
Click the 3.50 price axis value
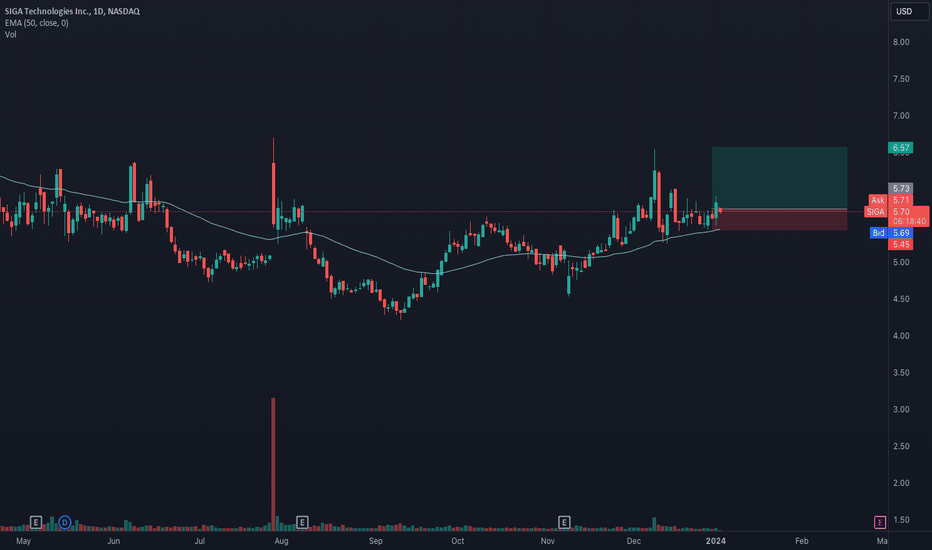[901, 373]
